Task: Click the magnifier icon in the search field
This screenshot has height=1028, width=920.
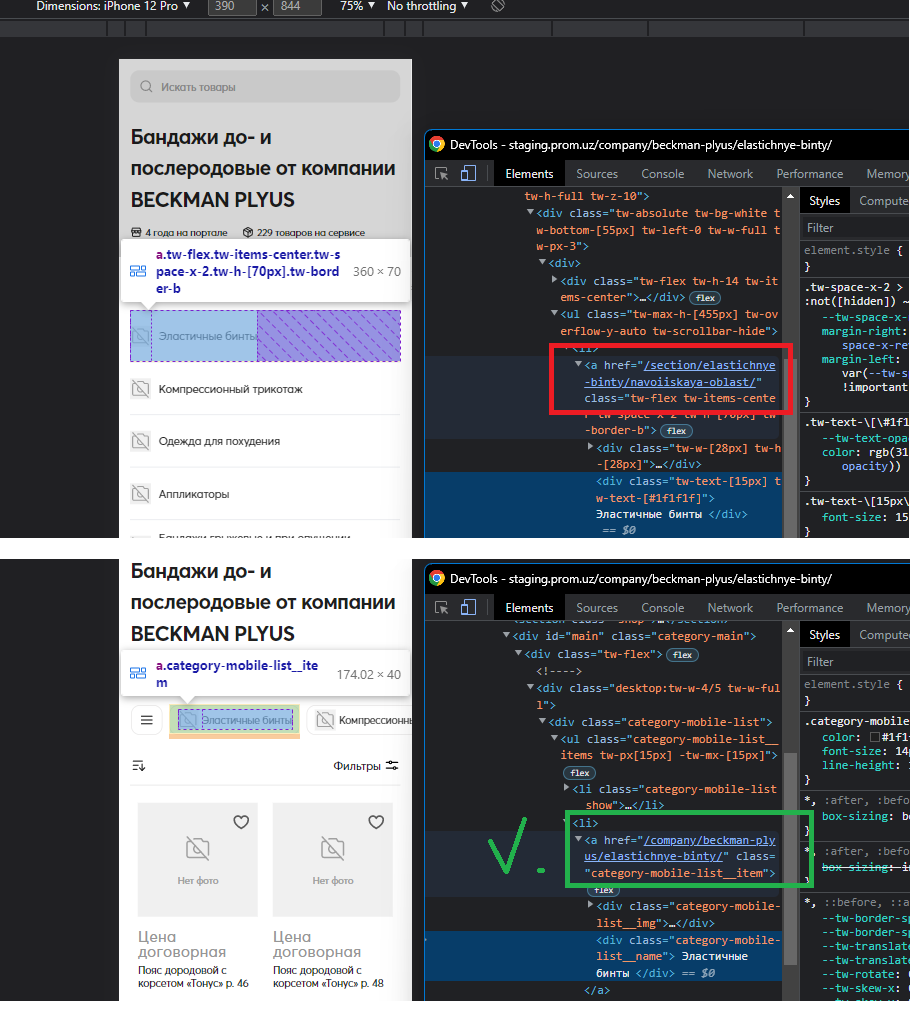Action: [x=146, y=87]
